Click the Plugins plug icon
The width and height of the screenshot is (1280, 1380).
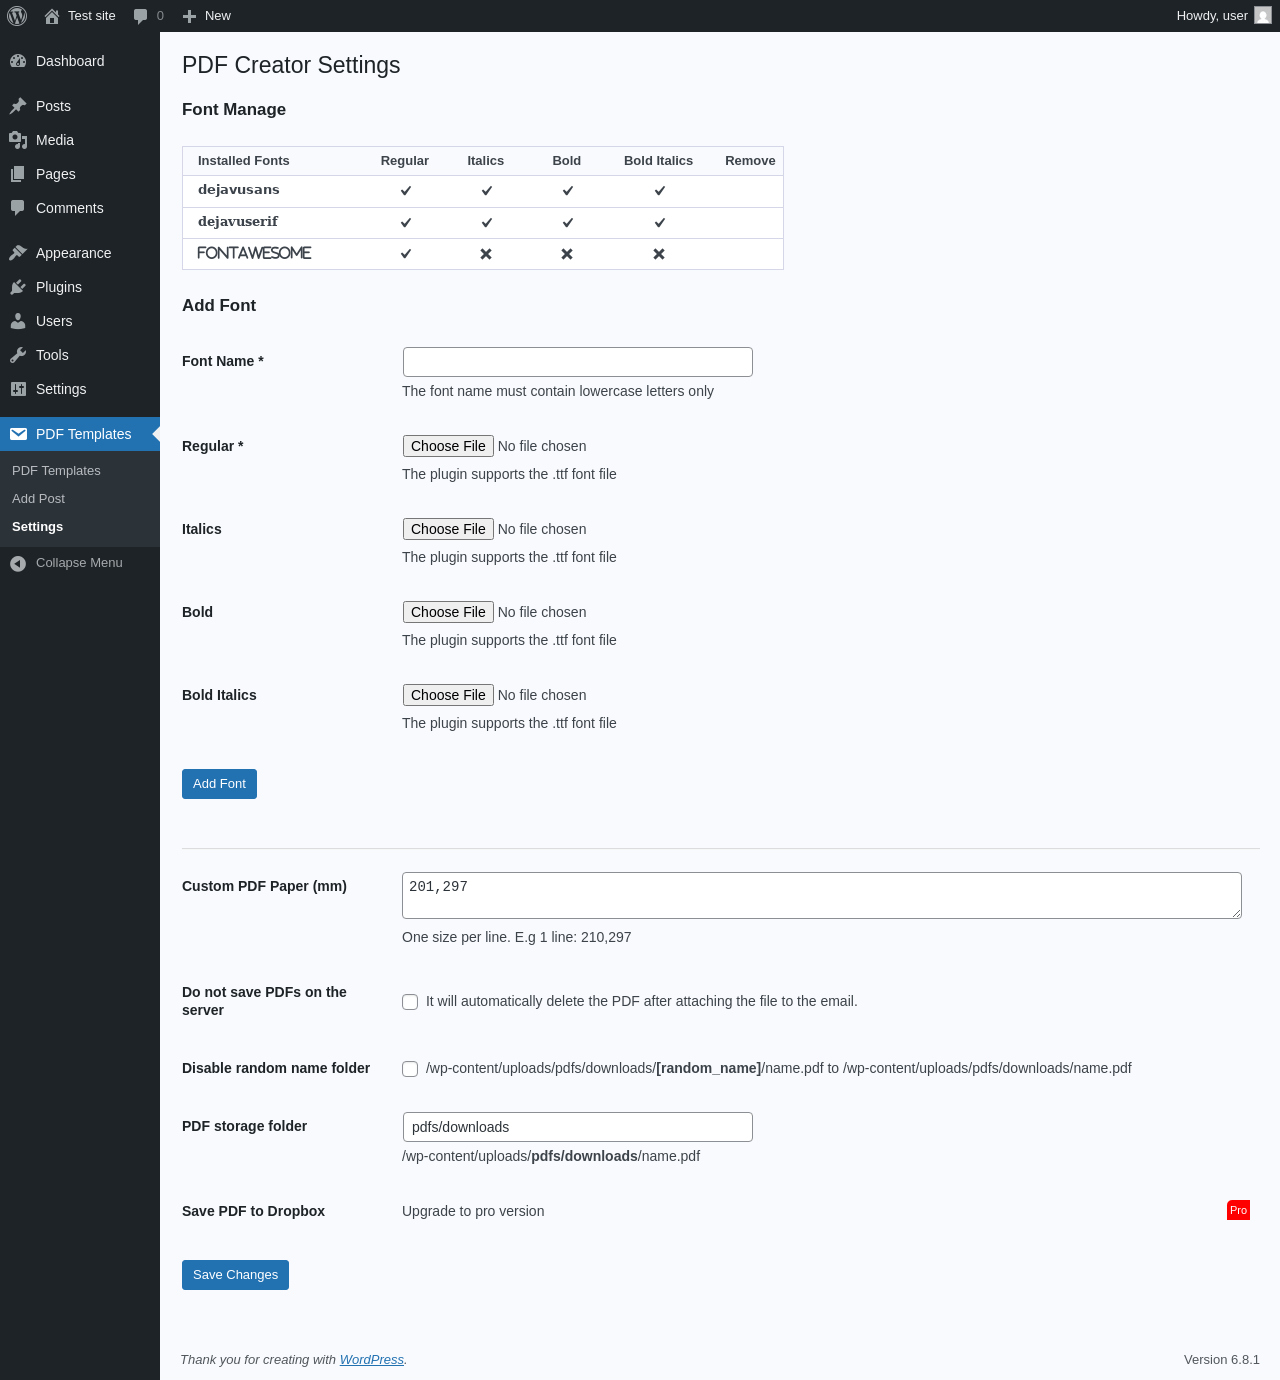pyautogui.click(x=18, y=287)
